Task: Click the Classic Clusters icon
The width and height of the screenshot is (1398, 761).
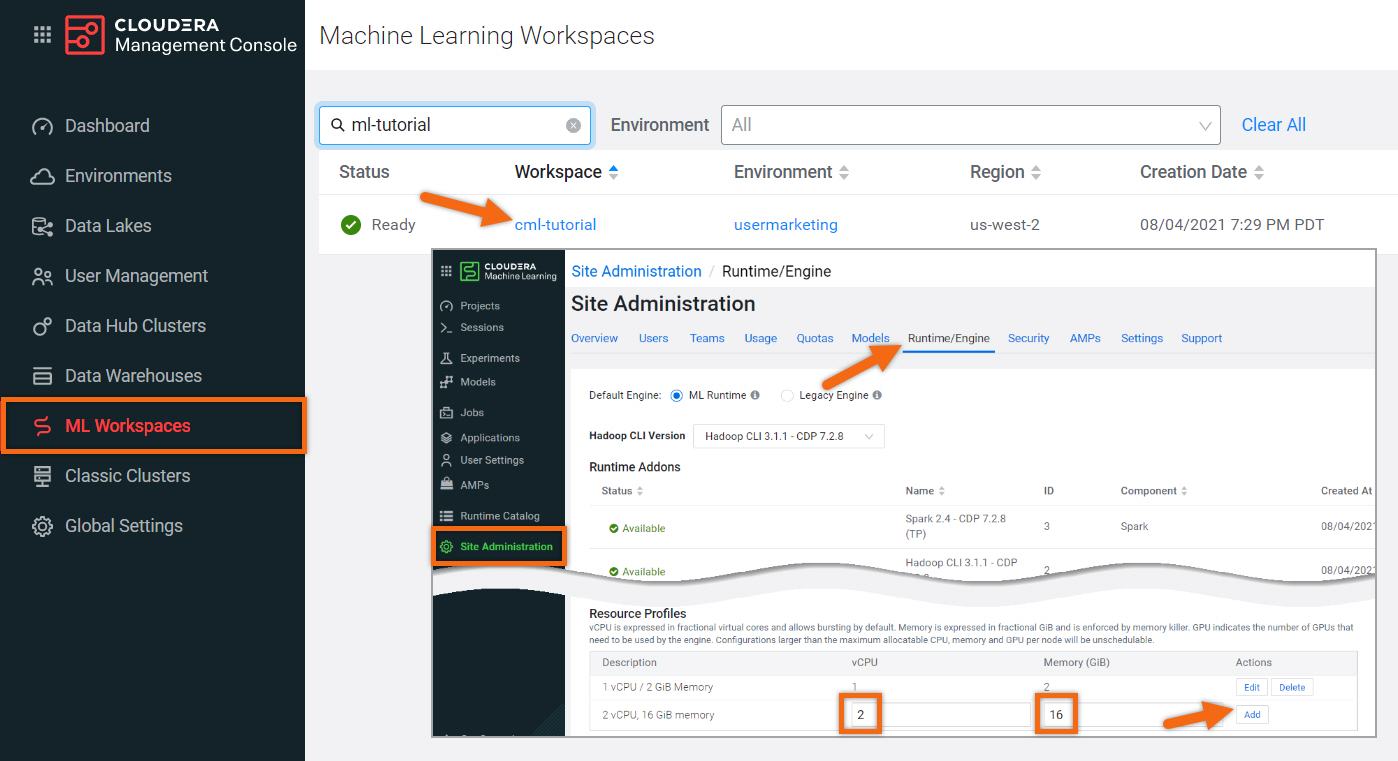Action: point(42,476)
